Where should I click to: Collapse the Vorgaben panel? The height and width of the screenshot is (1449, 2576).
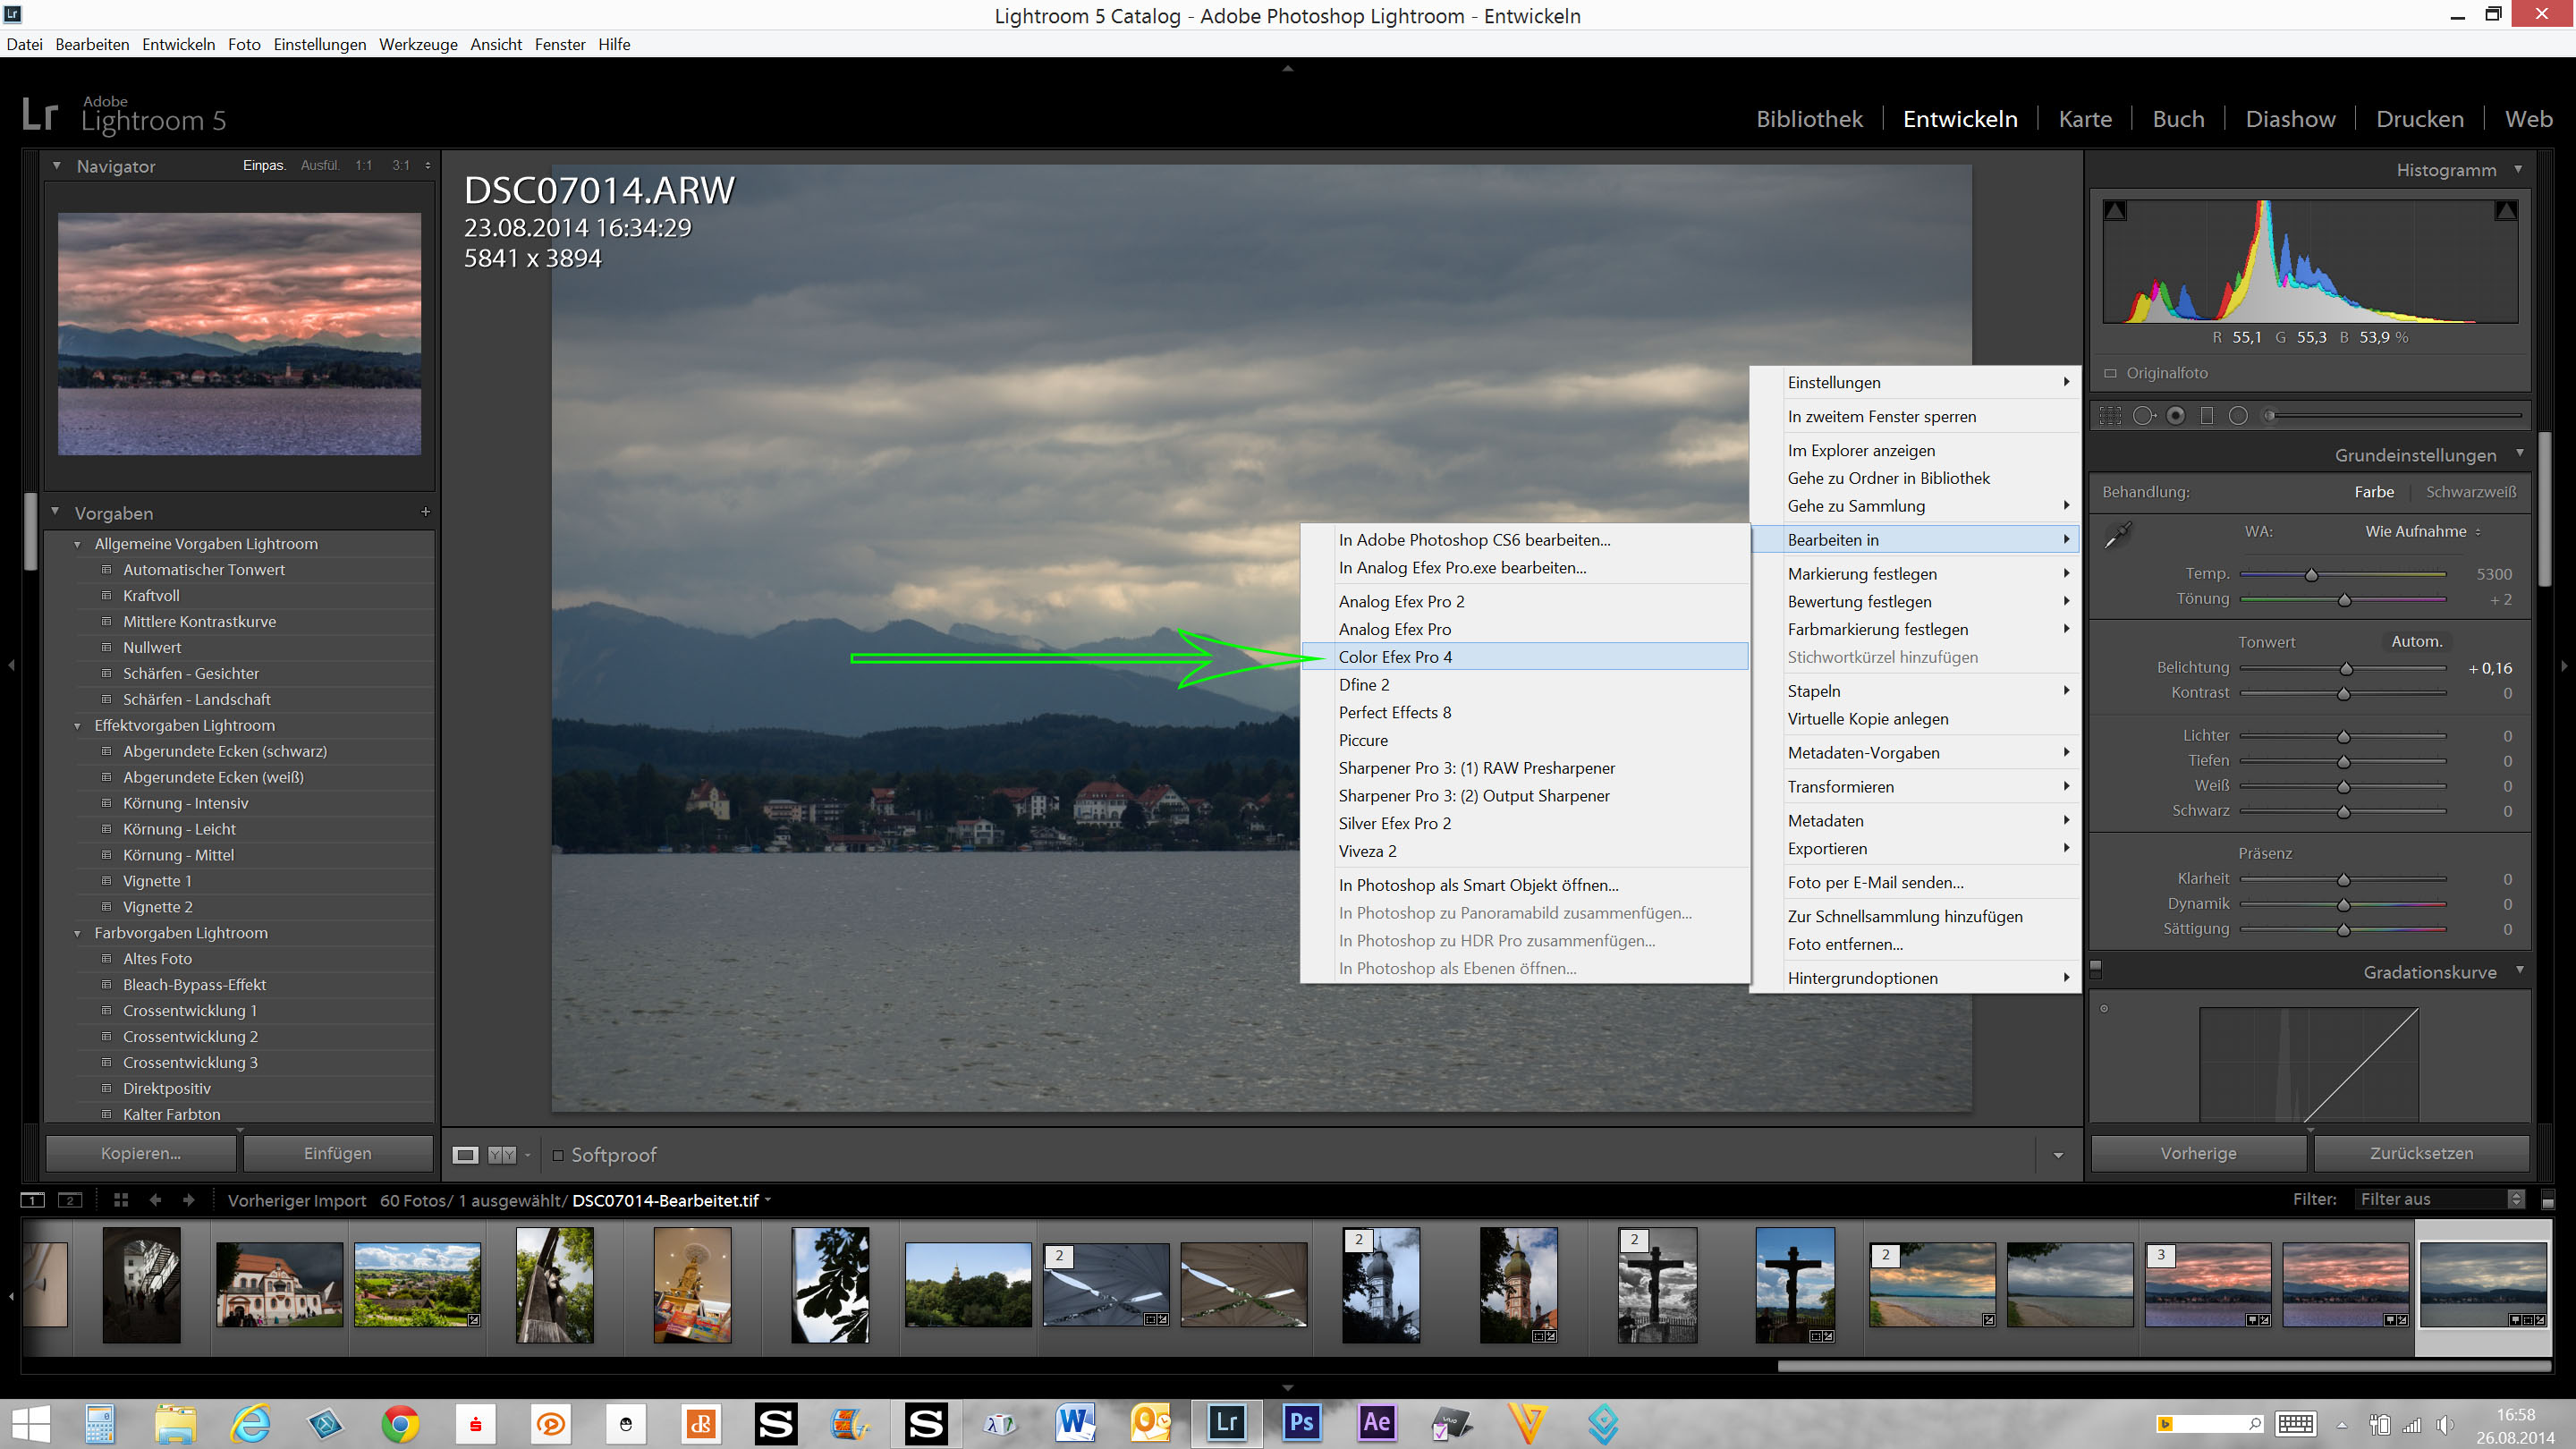55,512
